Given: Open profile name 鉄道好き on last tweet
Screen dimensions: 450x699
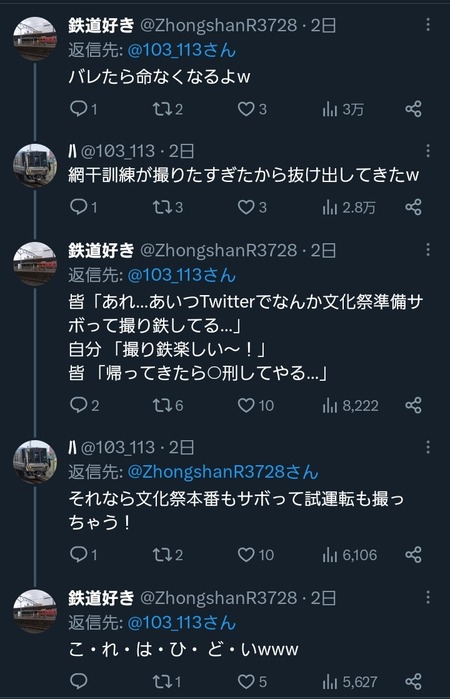Looking at the screenshot, I should [x=101, y=598].
